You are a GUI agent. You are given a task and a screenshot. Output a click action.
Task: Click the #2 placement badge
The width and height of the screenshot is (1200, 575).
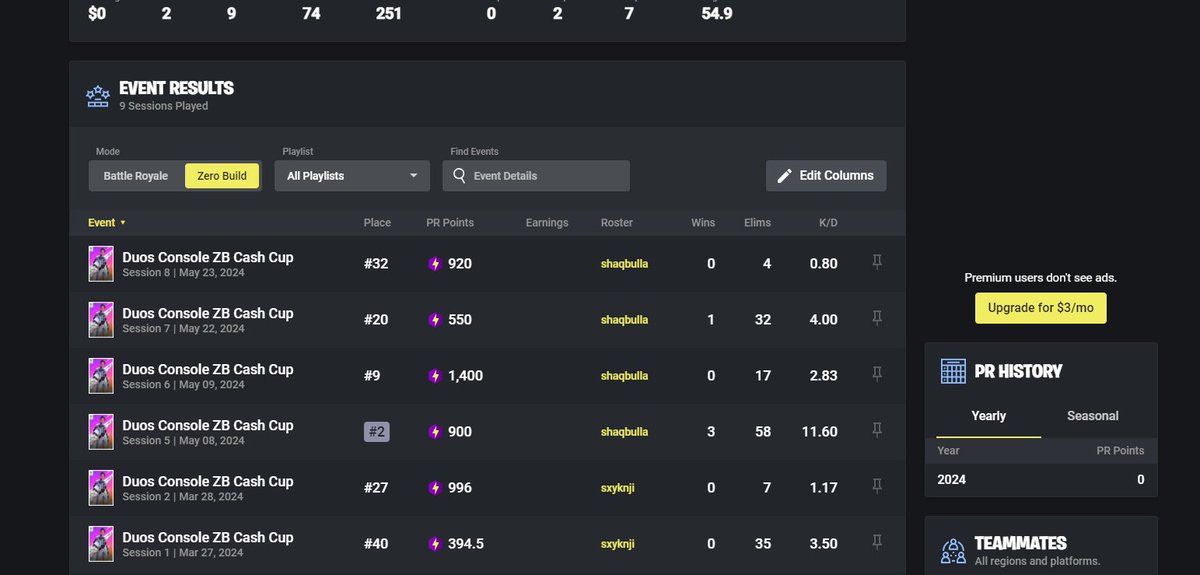tap(377, 432)
